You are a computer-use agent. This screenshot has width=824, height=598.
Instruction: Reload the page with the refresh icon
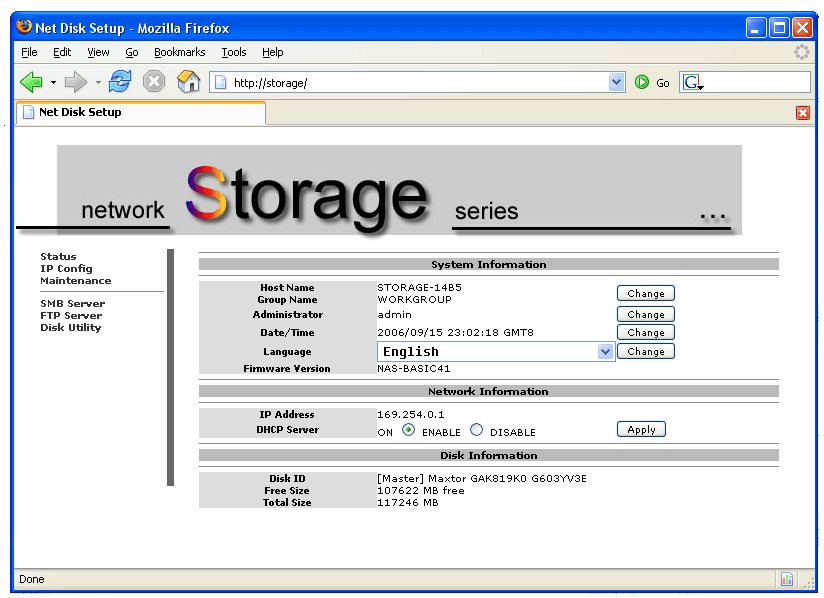120,83
